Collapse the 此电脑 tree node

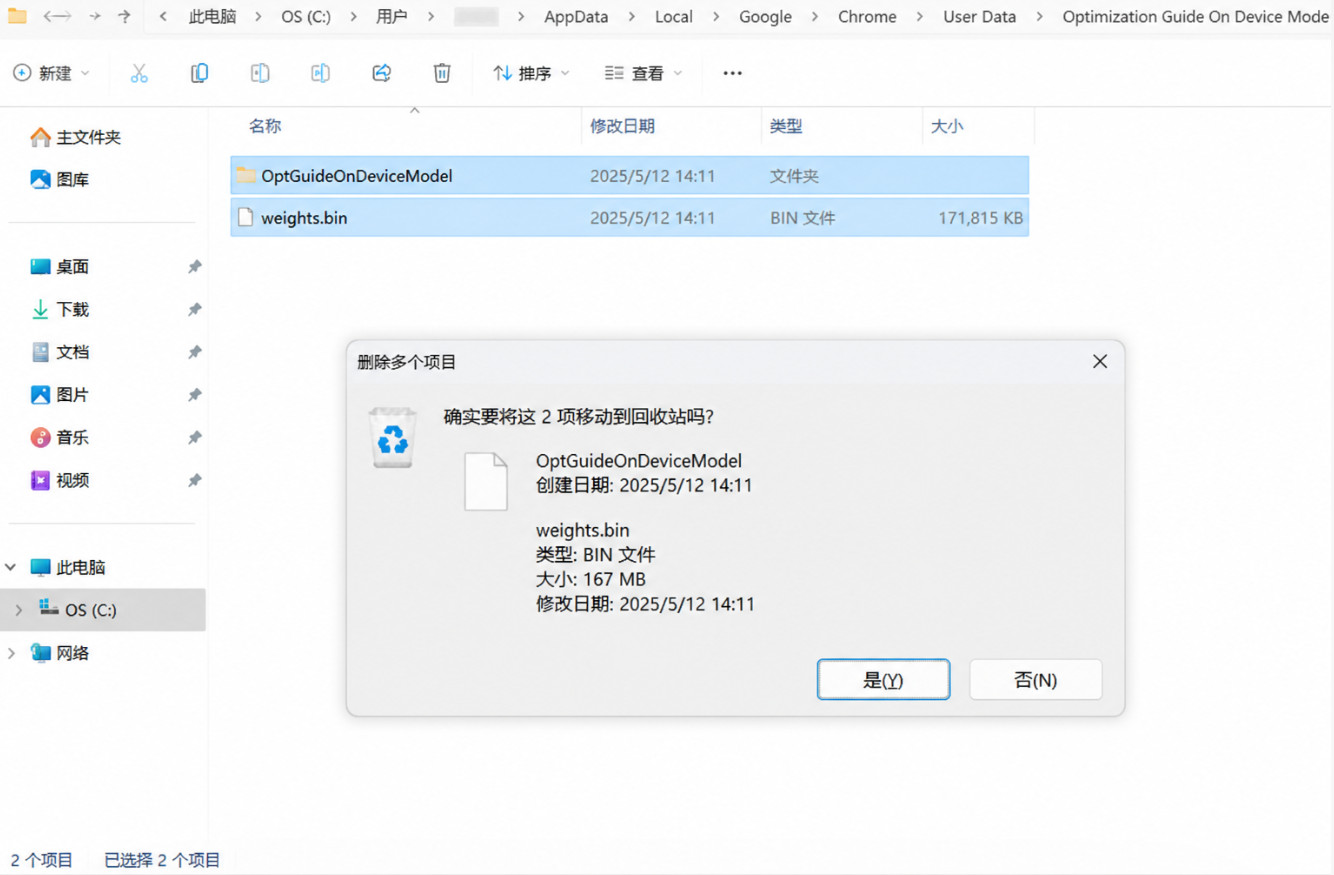11,568
